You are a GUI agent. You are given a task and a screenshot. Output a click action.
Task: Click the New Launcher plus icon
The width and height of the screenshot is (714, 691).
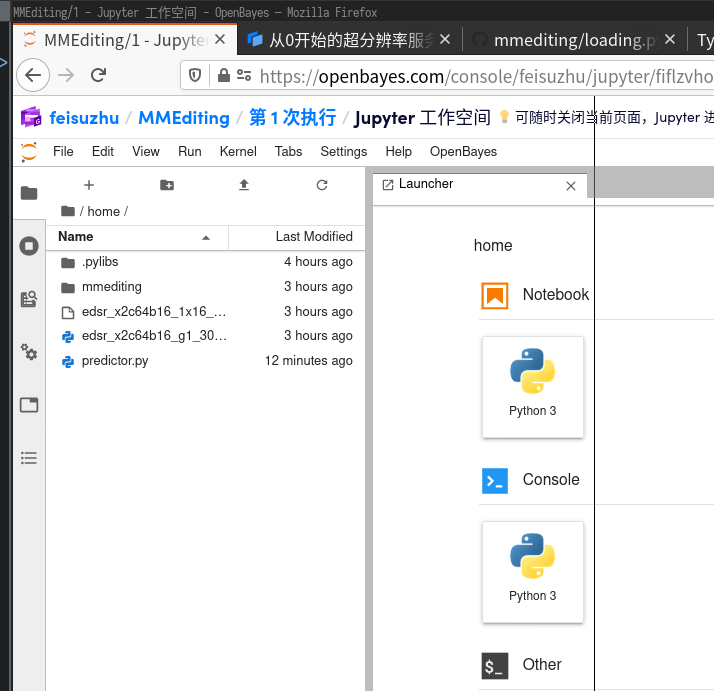click(89, 185)
